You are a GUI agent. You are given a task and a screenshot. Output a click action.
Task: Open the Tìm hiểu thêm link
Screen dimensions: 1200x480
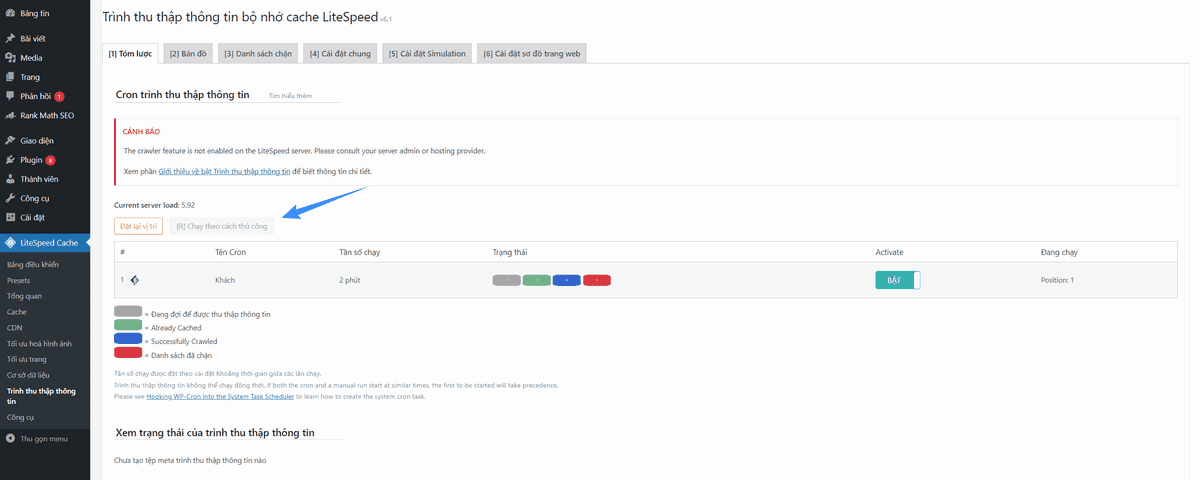point(291,96)
